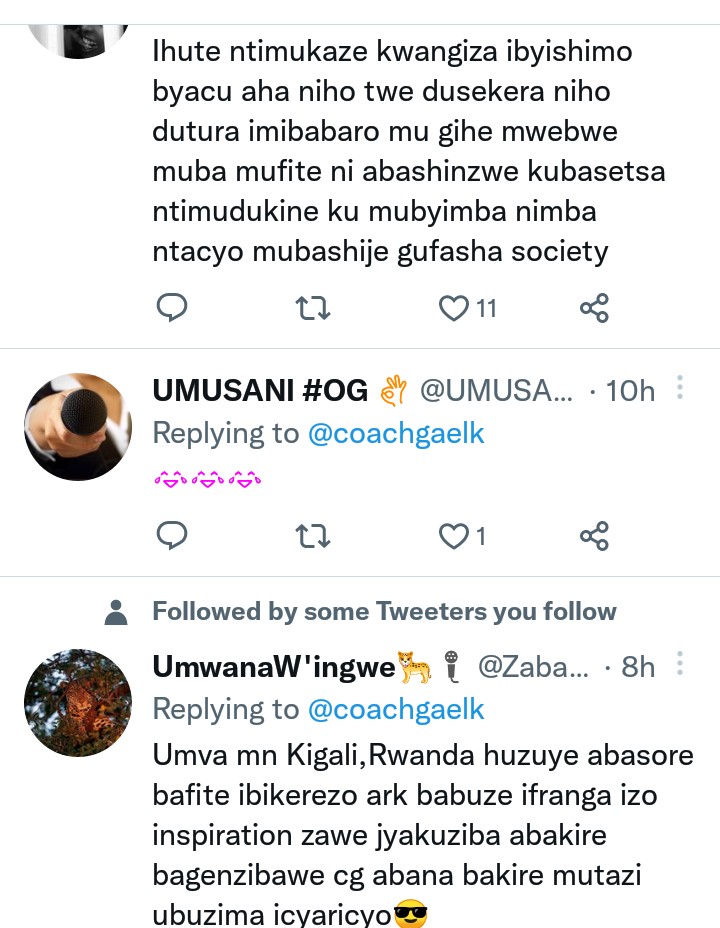Viewport: 720px width, 928px height.
Task: Open UMUSANI #OG display name profile
Action: tap(260, 391)
